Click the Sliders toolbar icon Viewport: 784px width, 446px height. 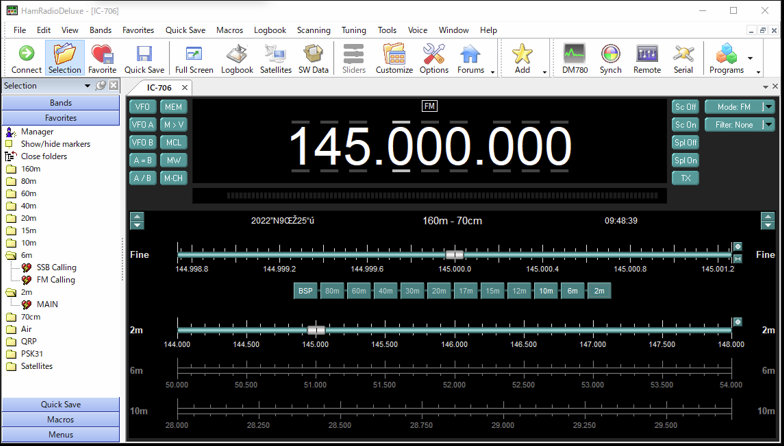354,58
